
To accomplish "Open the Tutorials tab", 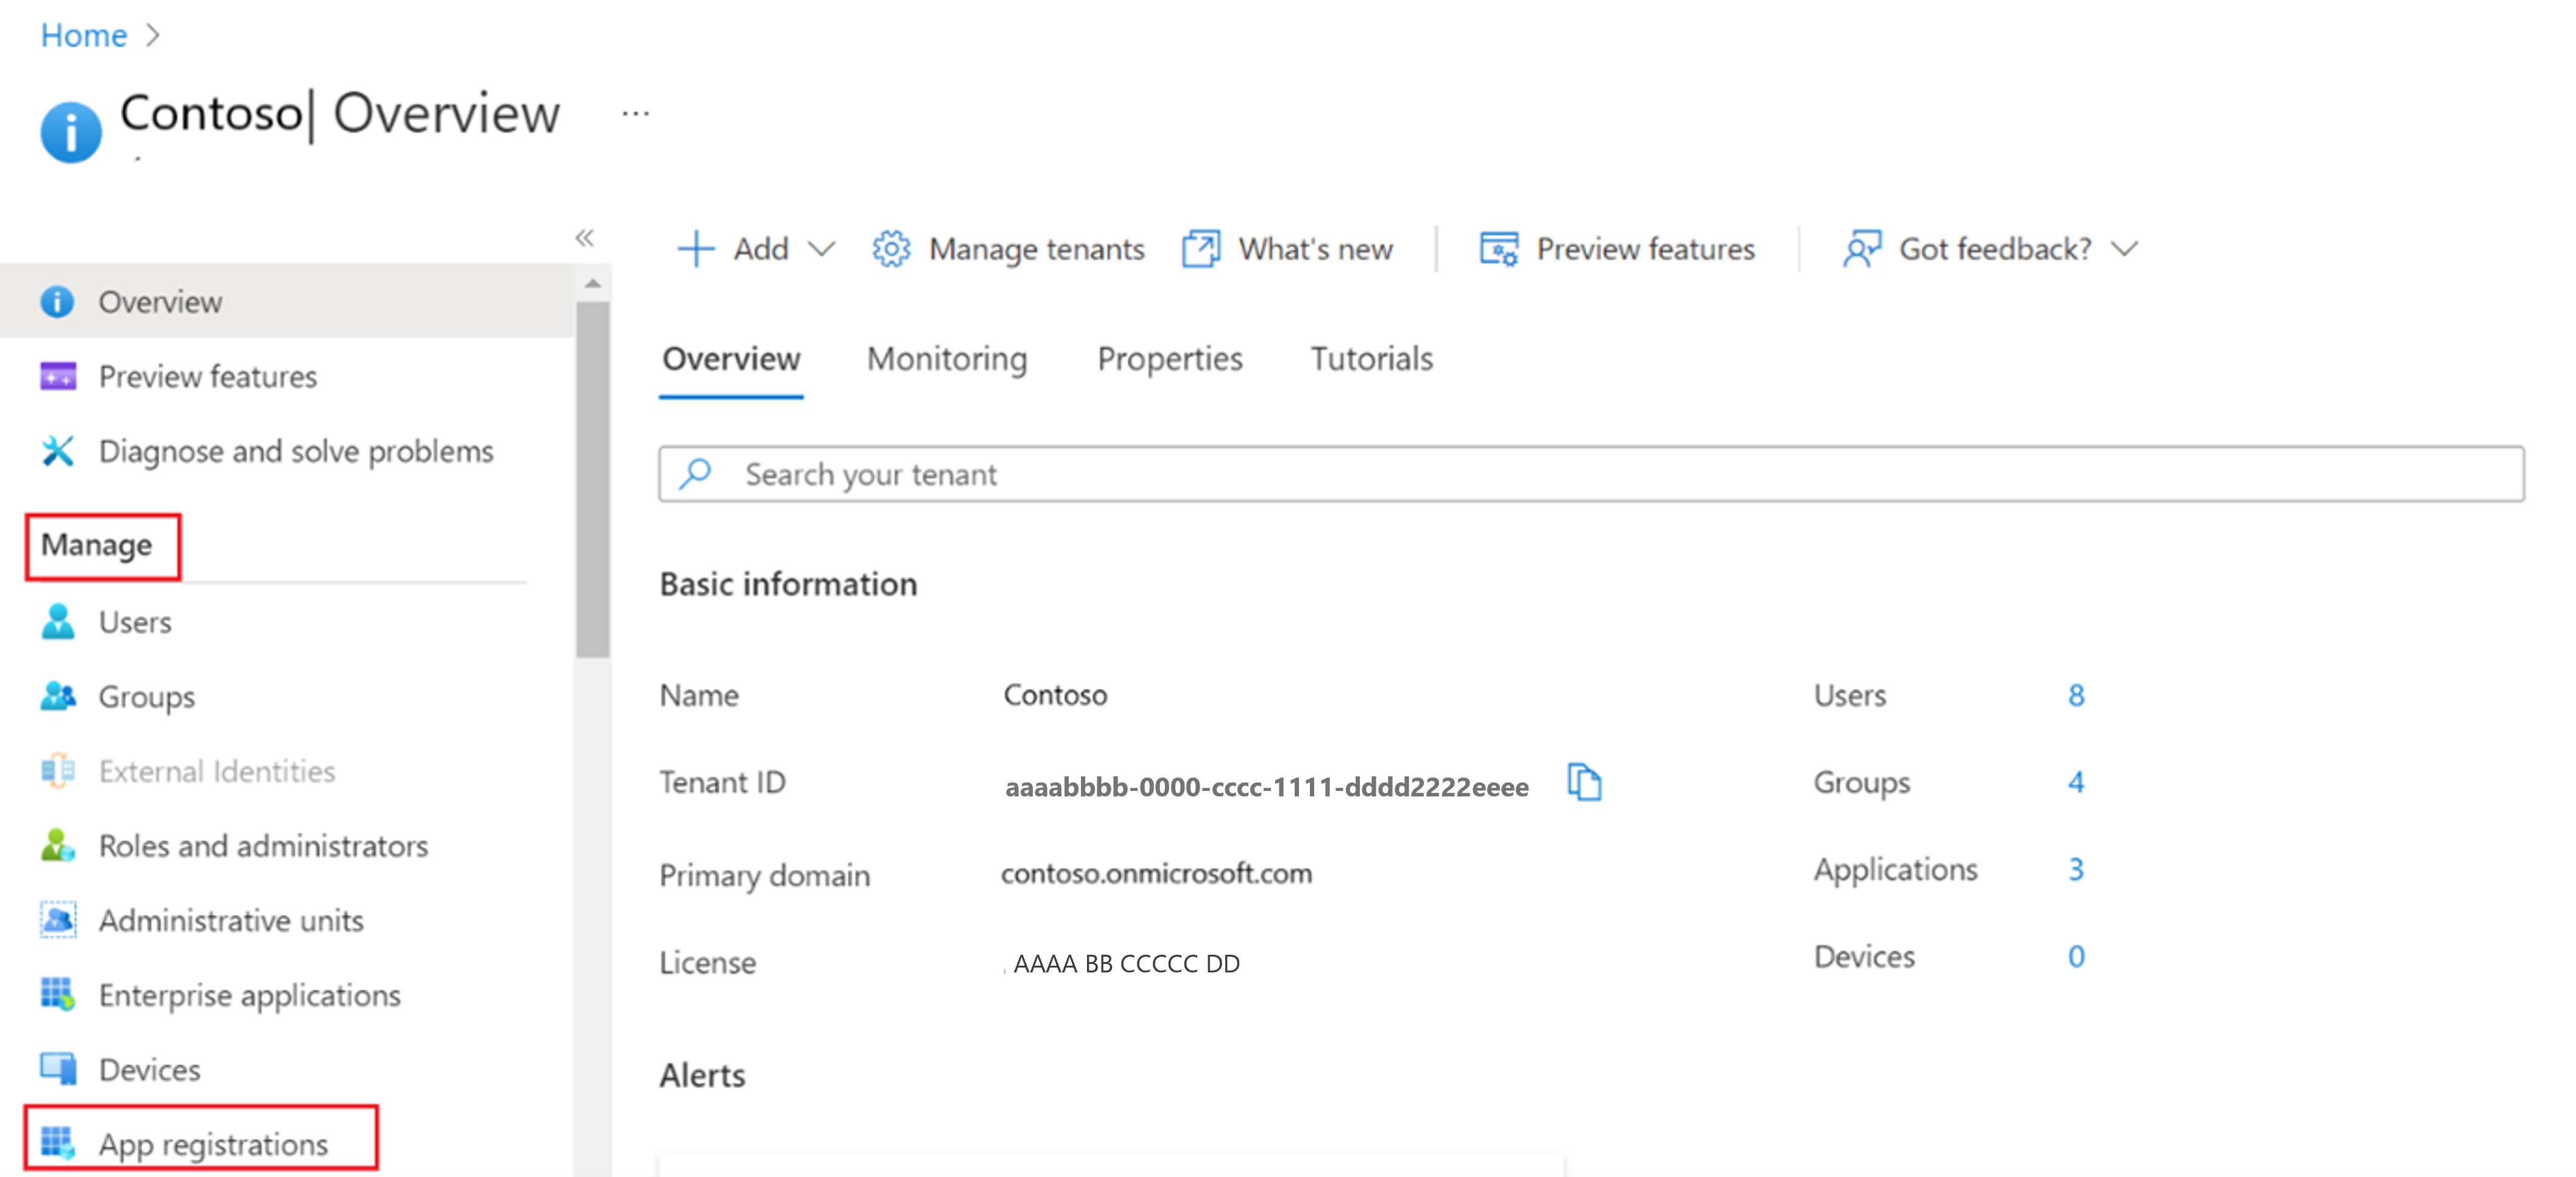I will 1371,359.
